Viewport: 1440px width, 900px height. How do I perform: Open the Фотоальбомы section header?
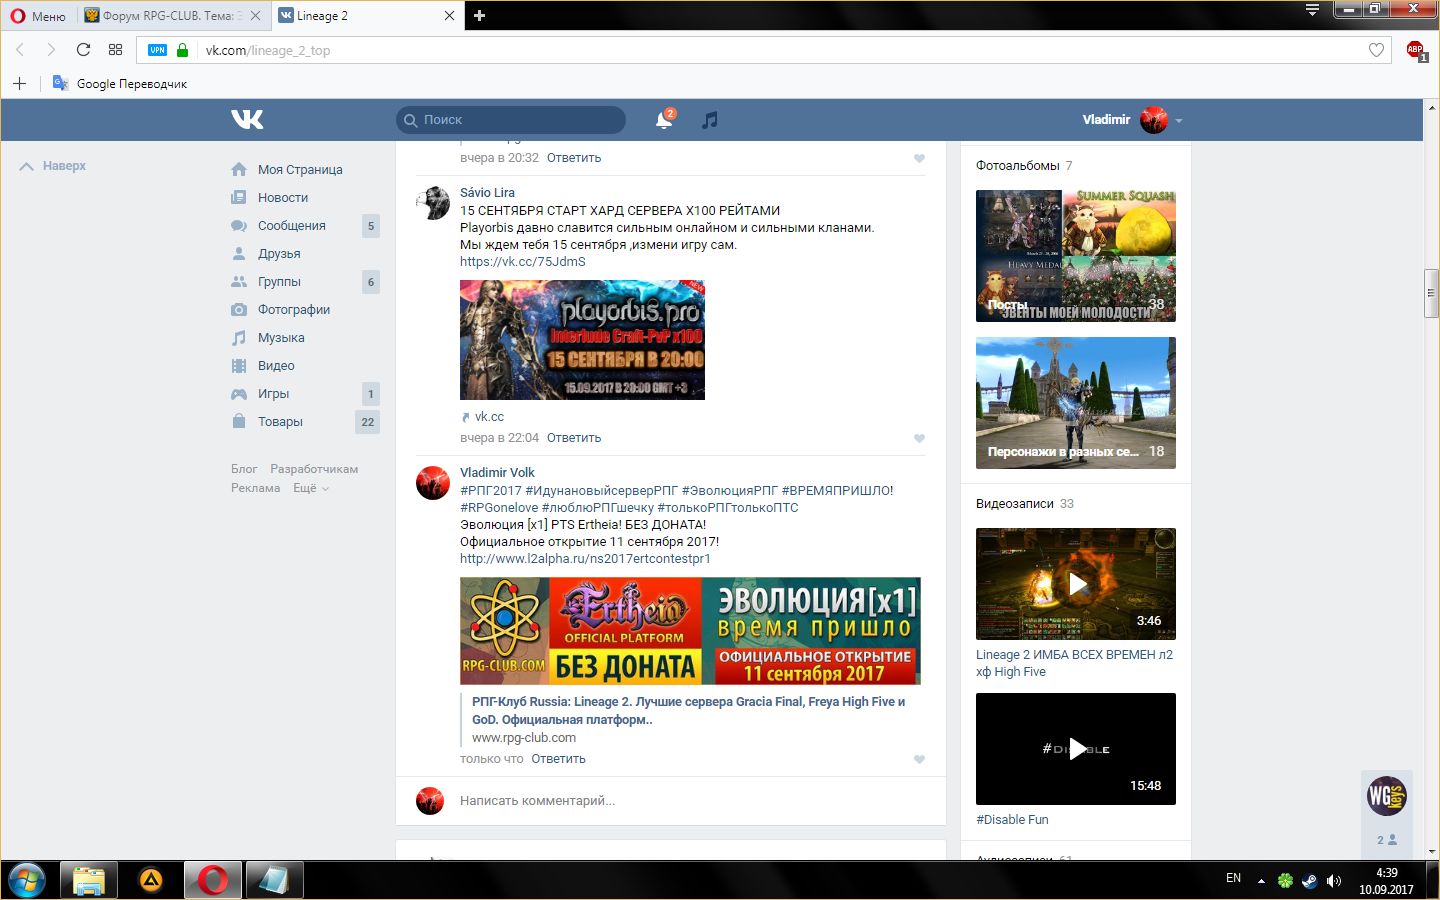click(1017, 166)
